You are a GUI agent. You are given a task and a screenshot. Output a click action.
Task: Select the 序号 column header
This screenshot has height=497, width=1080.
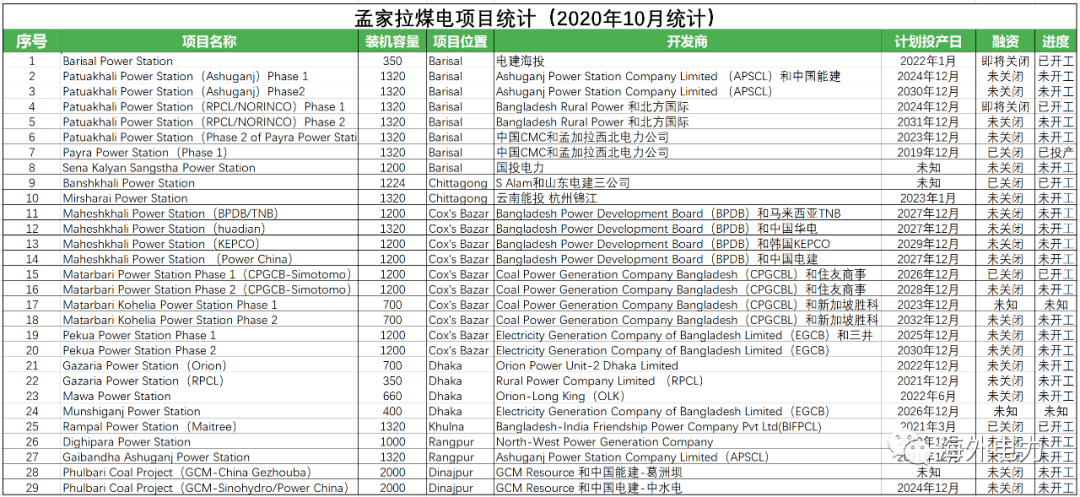[31, 41]
